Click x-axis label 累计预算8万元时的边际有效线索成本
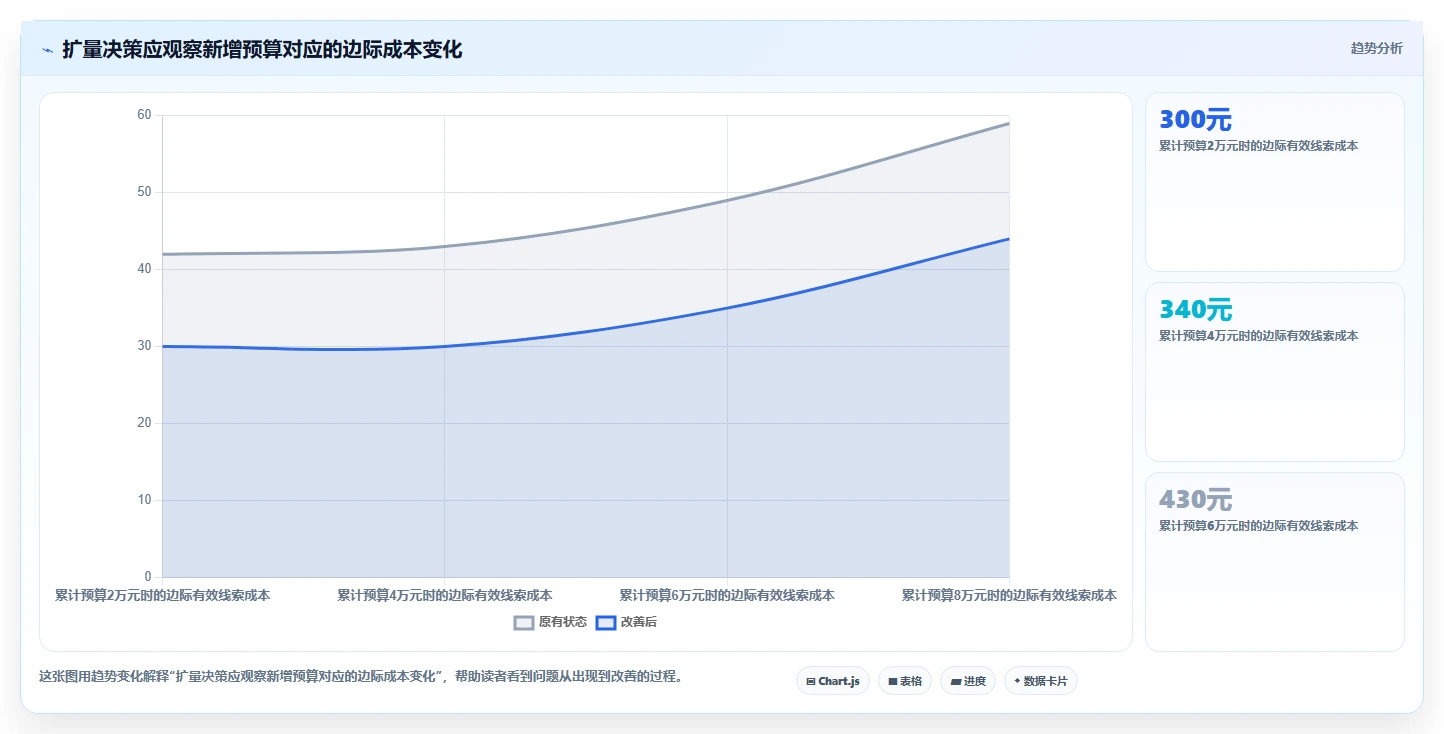The width and height of the screenshot is (1444, 734). tap(1009, 595)
